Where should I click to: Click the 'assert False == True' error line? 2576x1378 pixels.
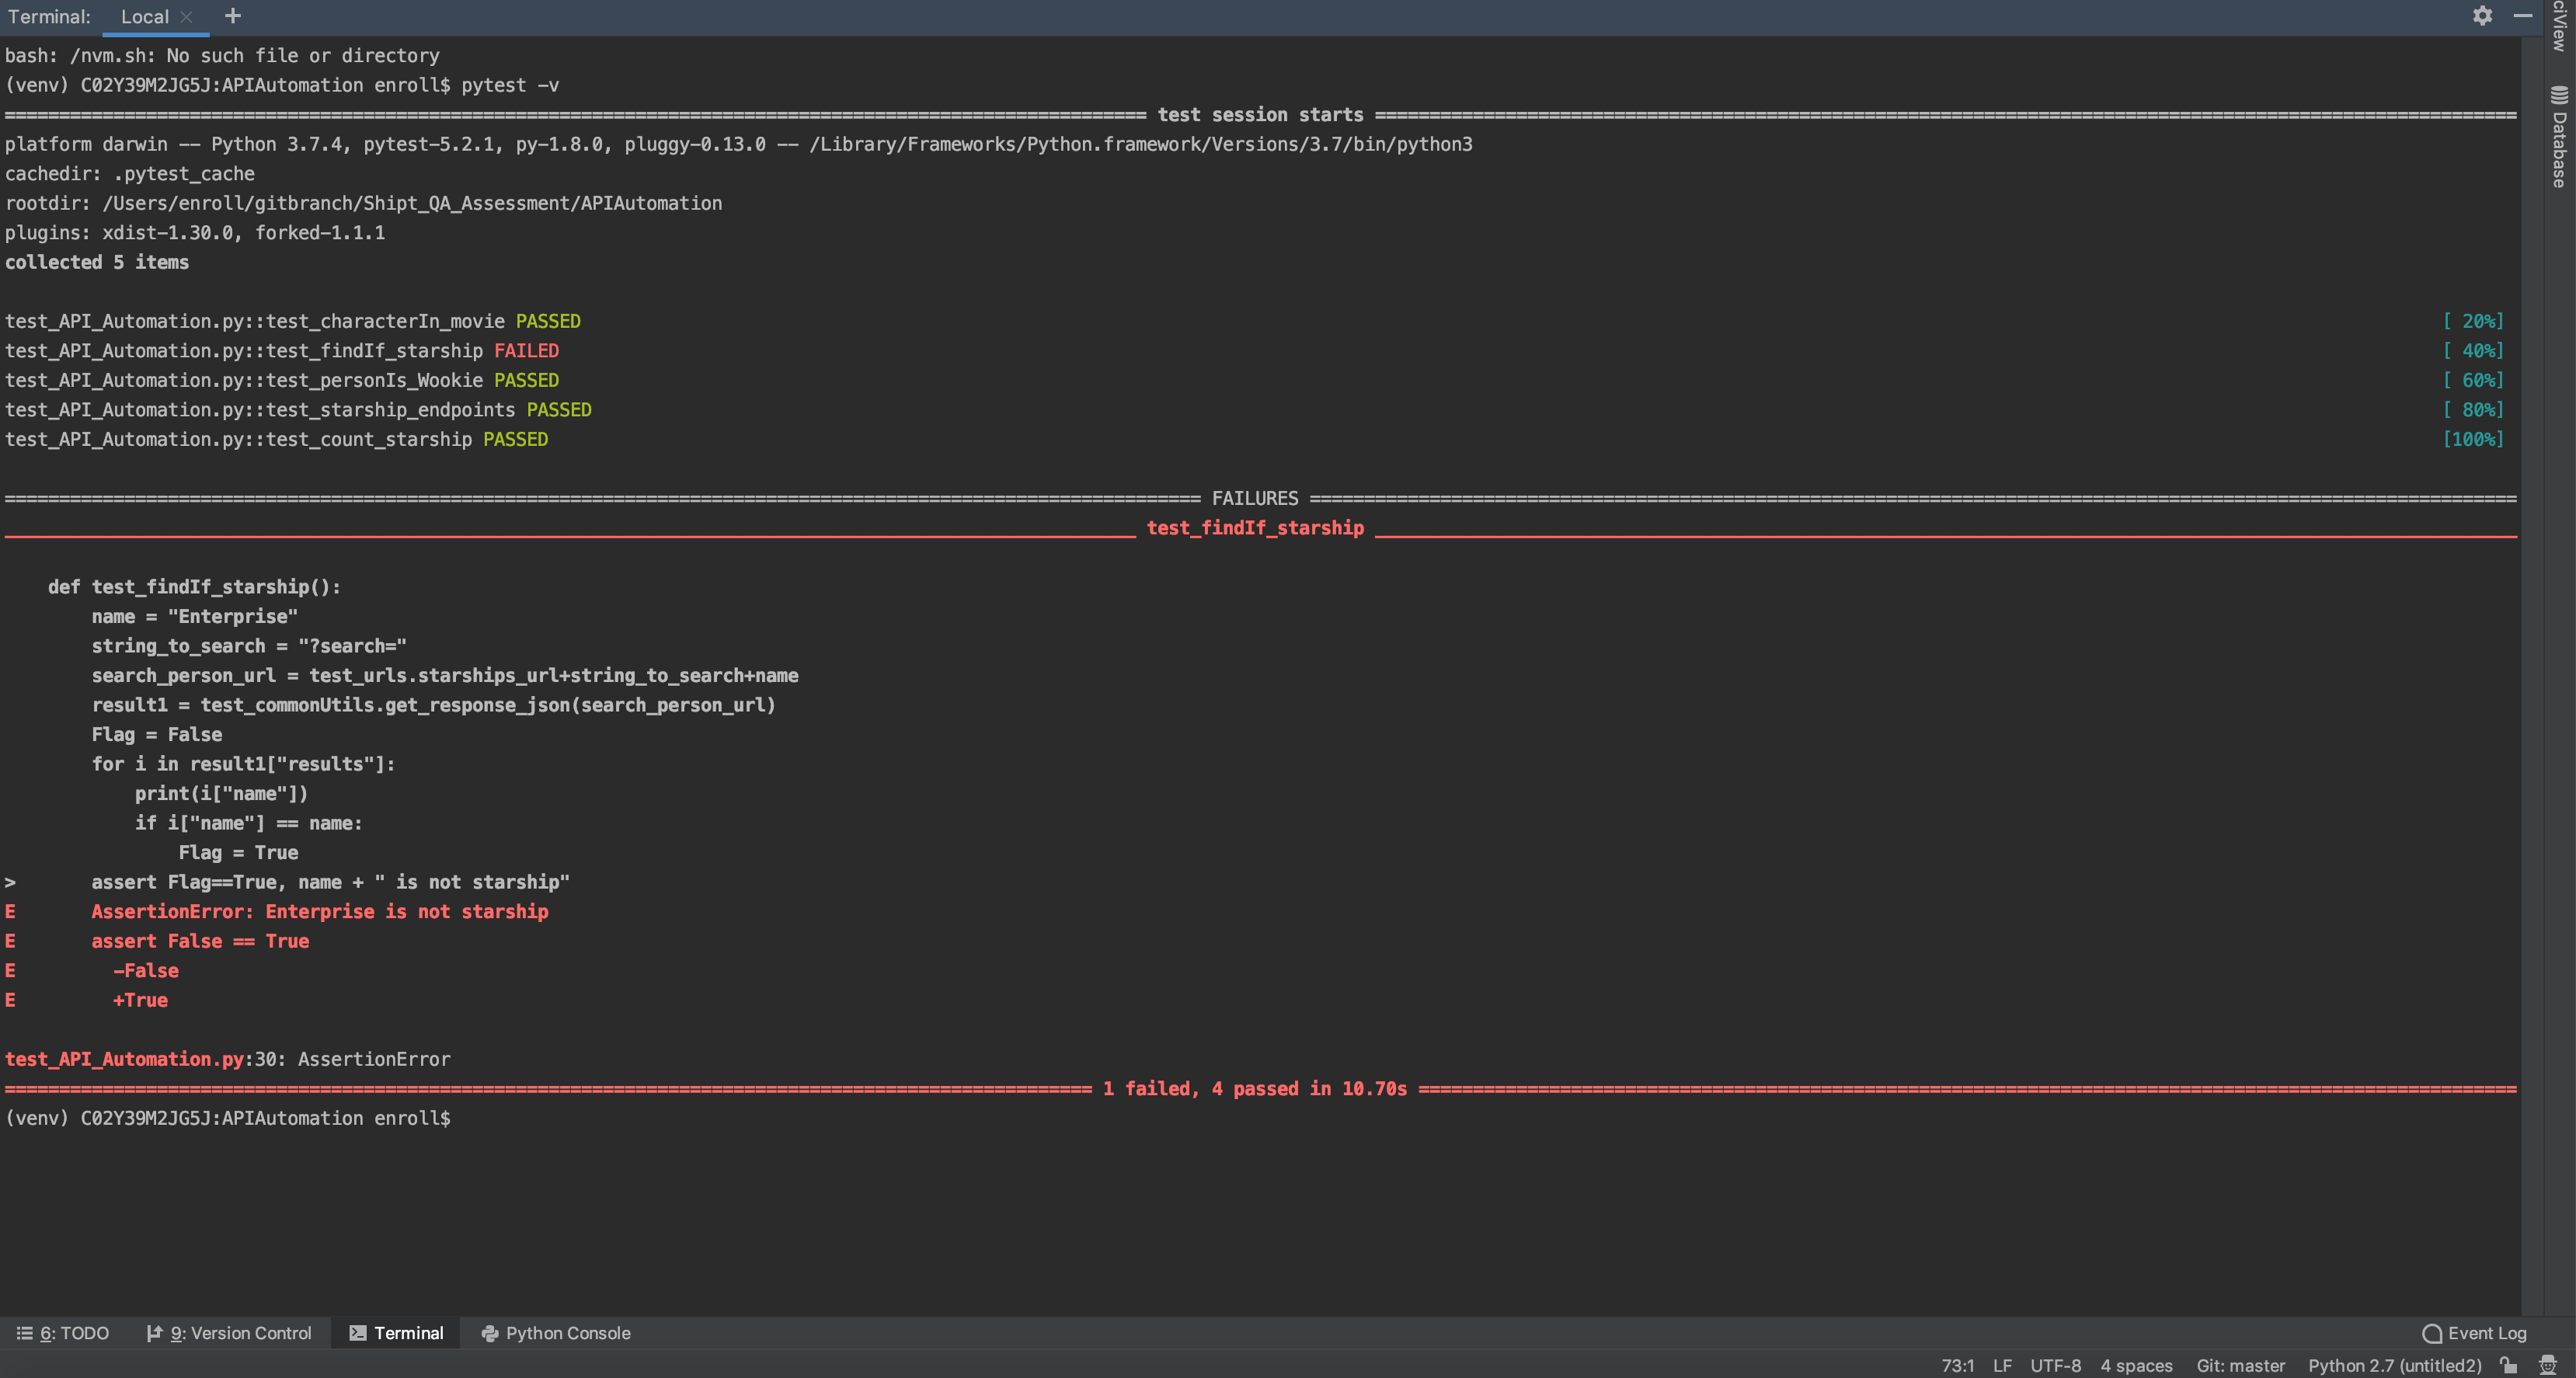click(200, 941)
